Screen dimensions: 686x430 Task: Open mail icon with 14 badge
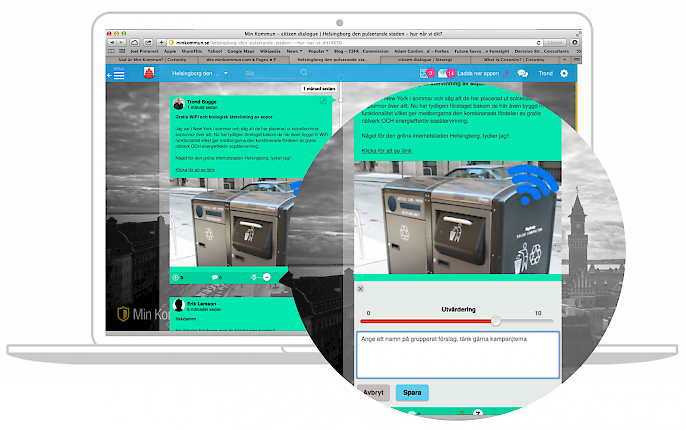[446, 73]
